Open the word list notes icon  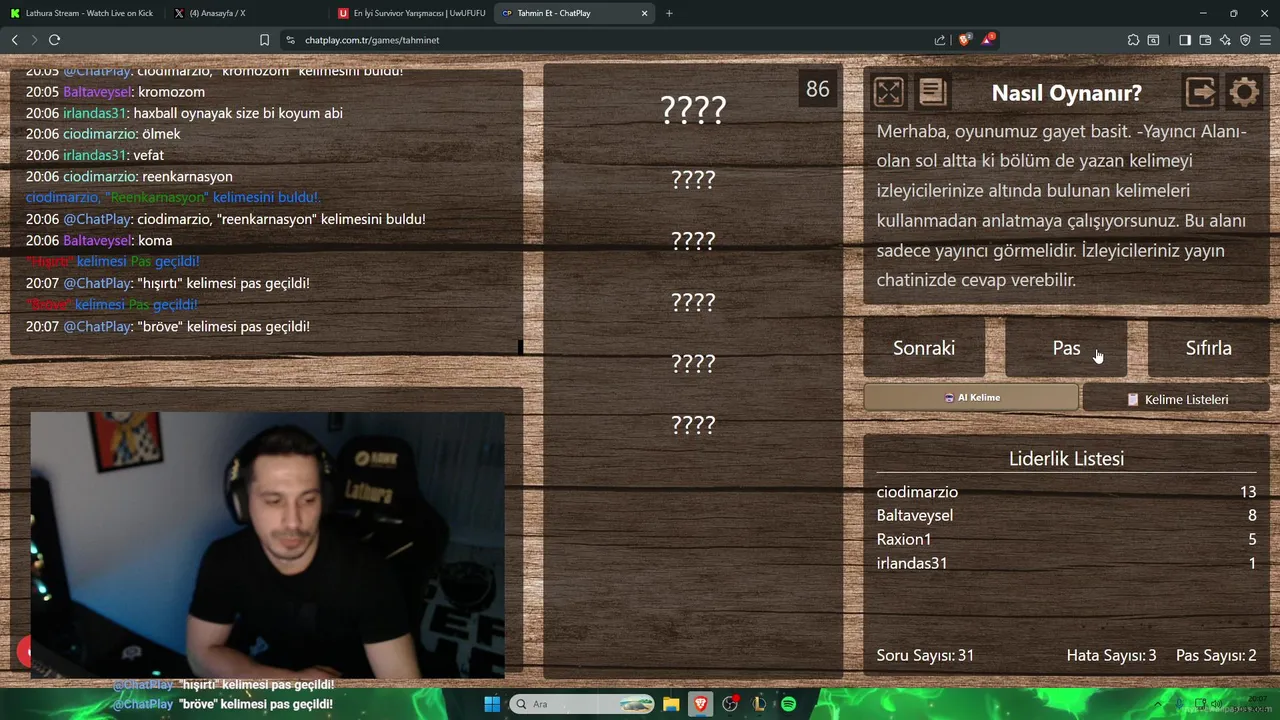pyautogui.click(x=932, y=92)
